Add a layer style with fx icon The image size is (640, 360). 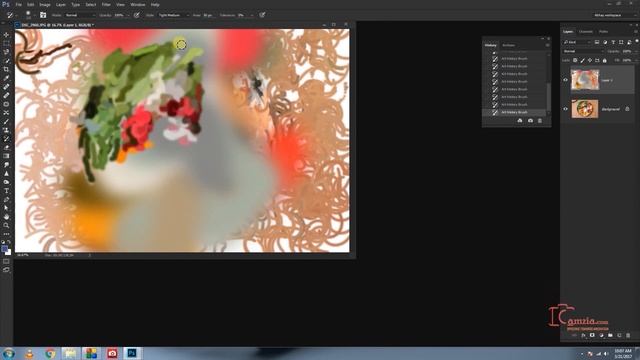tap(583, 336)
